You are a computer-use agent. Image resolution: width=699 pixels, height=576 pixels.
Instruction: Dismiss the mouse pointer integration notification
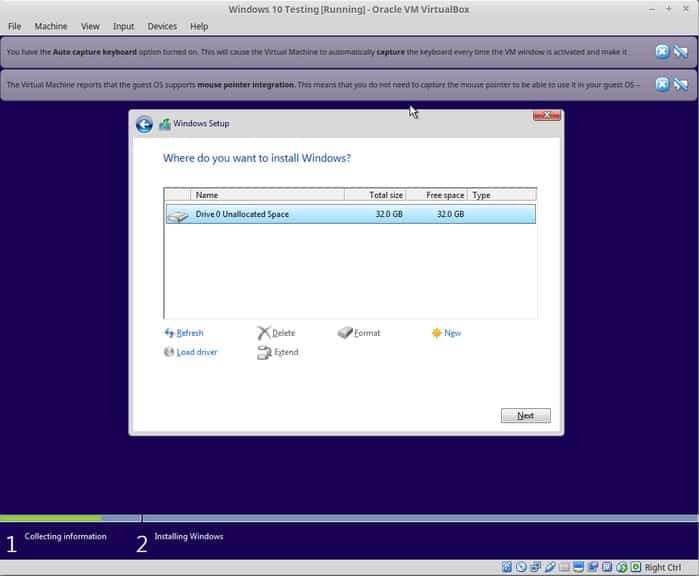(x=662, y=84)
